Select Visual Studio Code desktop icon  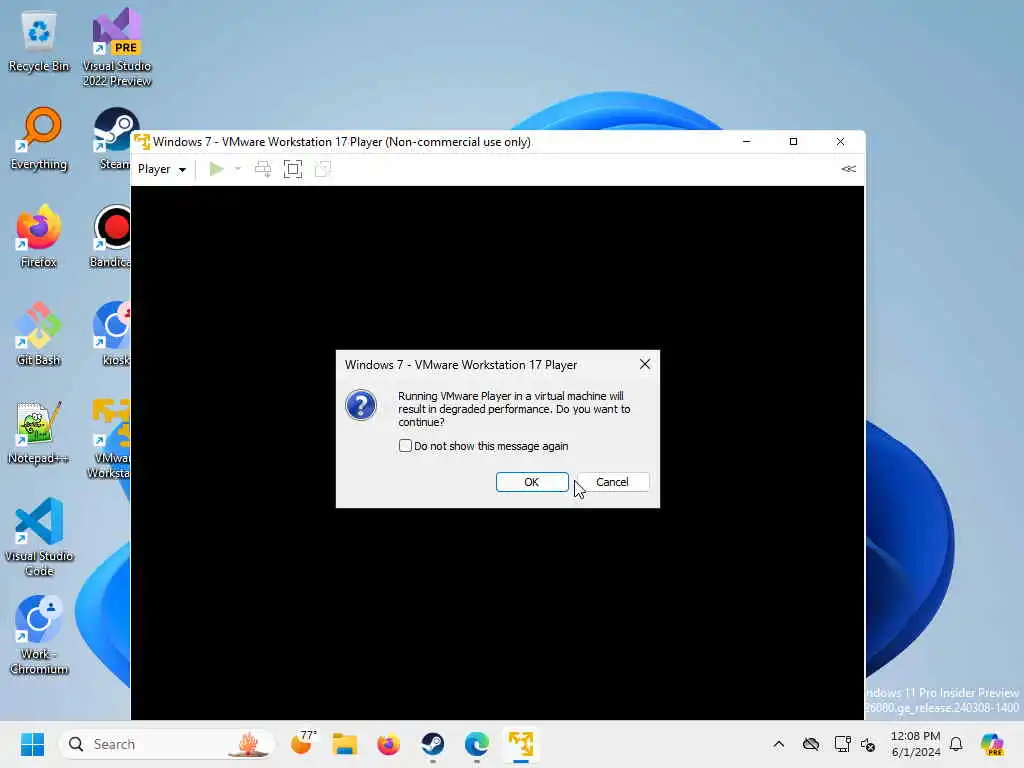(x=39, y=537)
